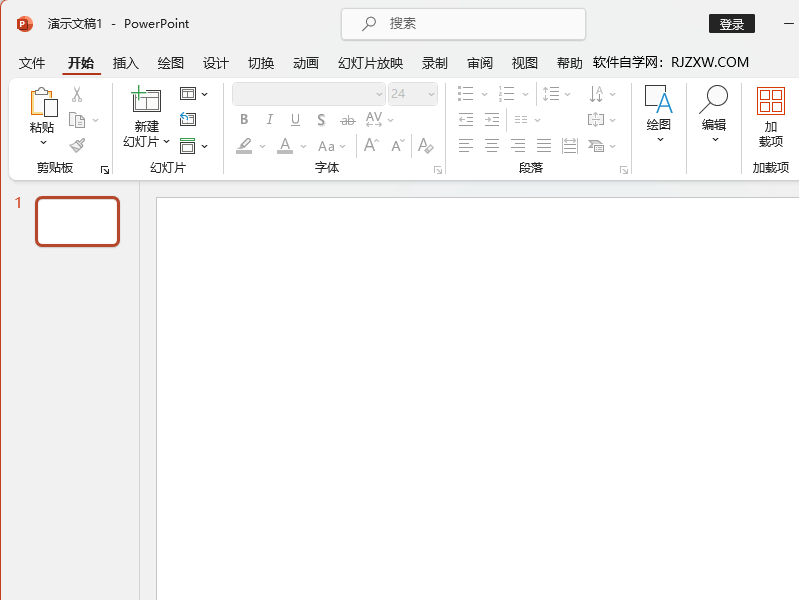Click the Copy icon
This screenshot has height=600, width=799.
coord(77,120)
